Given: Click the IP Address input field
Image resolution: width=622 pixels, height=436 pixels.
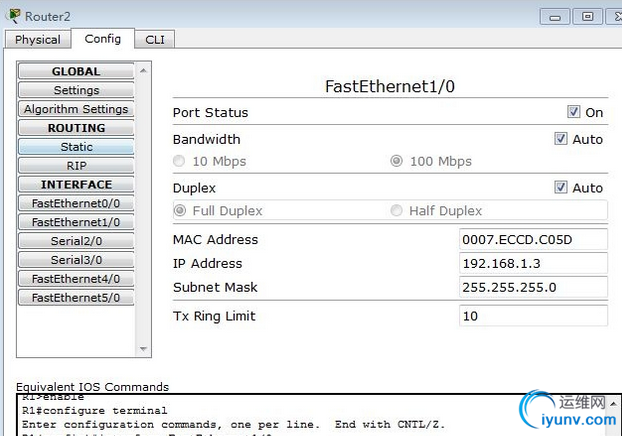Looking at the screenshot, I should (532, 263).
